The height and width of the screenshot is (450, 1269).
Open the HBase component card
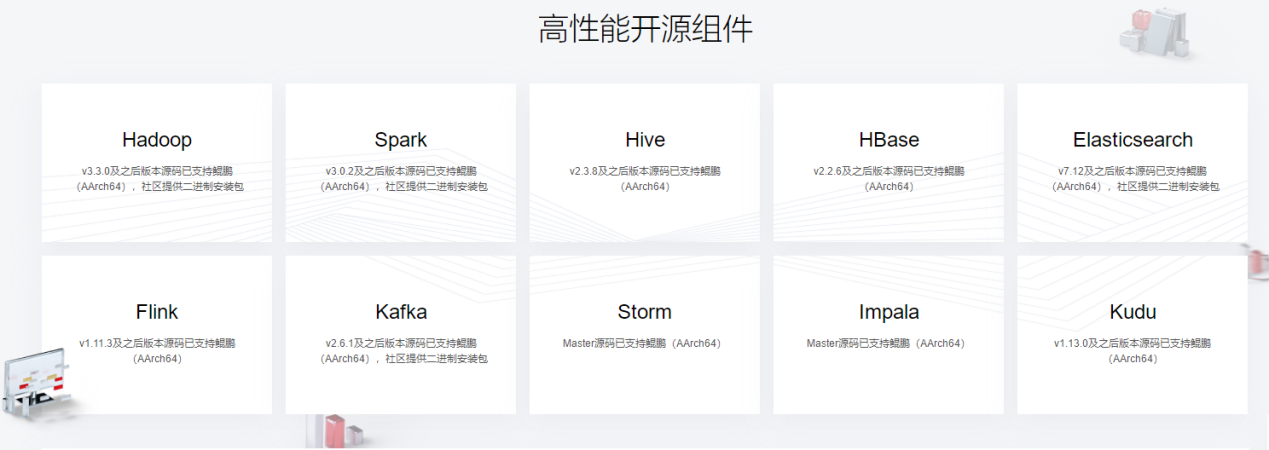tap(889, 162)
